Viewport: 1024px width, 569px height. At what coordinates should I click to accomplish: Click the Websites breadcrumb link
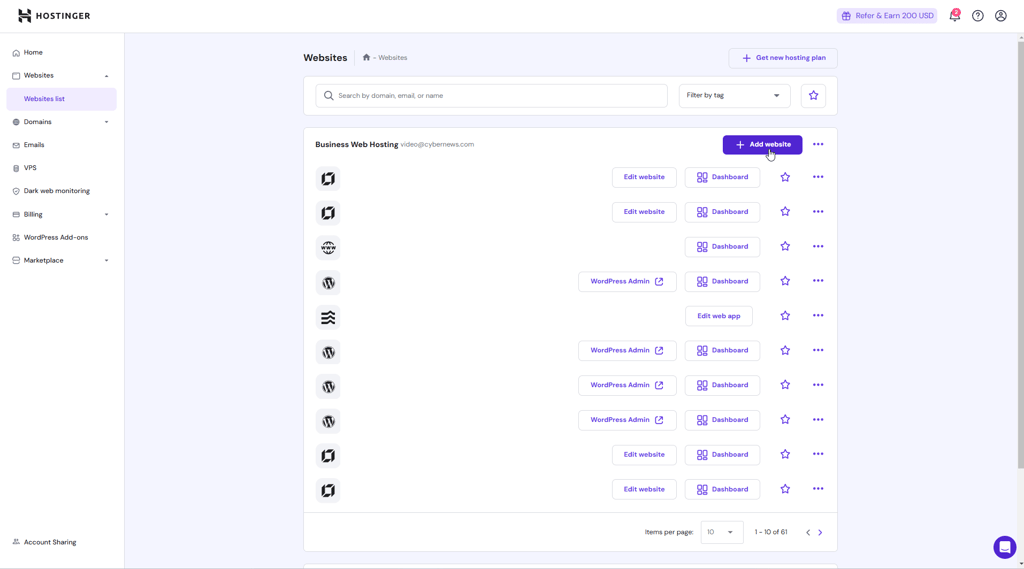pos(392,57)
